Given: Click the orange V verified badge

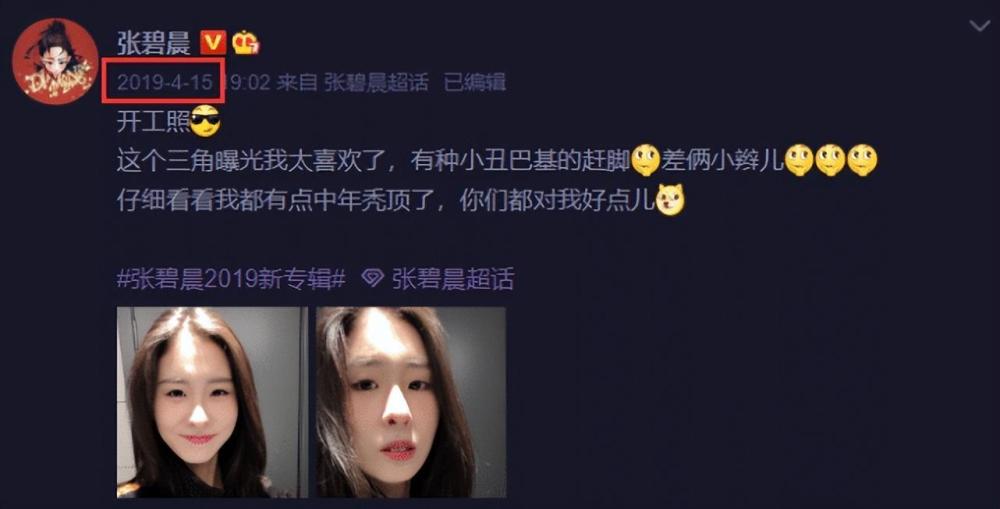Looking at the screenshot, I should [212, 43].
